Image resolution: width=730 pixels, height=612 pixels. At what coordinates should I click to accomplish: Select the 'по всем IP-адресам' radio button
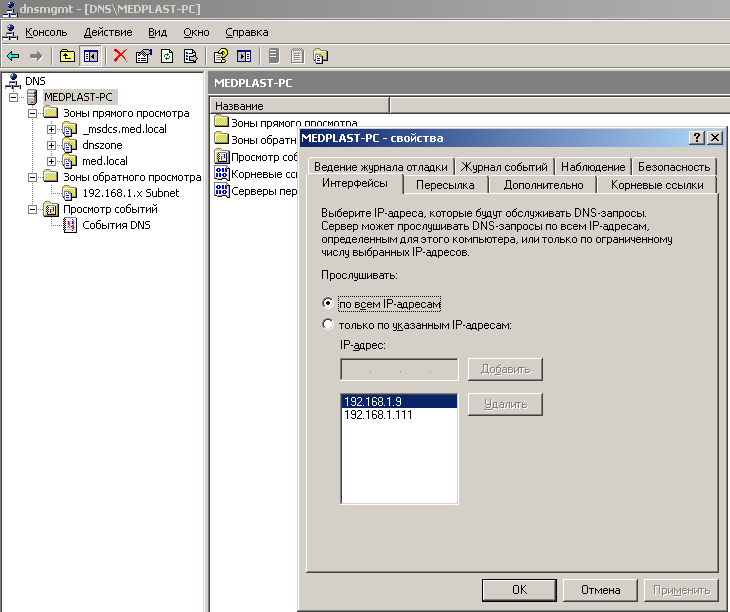coord(328,303)
